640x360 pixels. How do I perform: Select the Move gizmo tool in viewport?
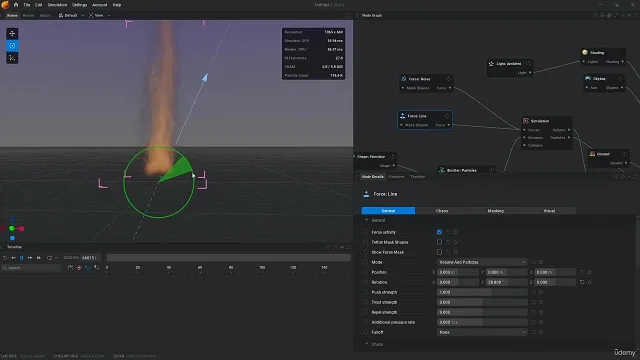[x=12, y=33]
